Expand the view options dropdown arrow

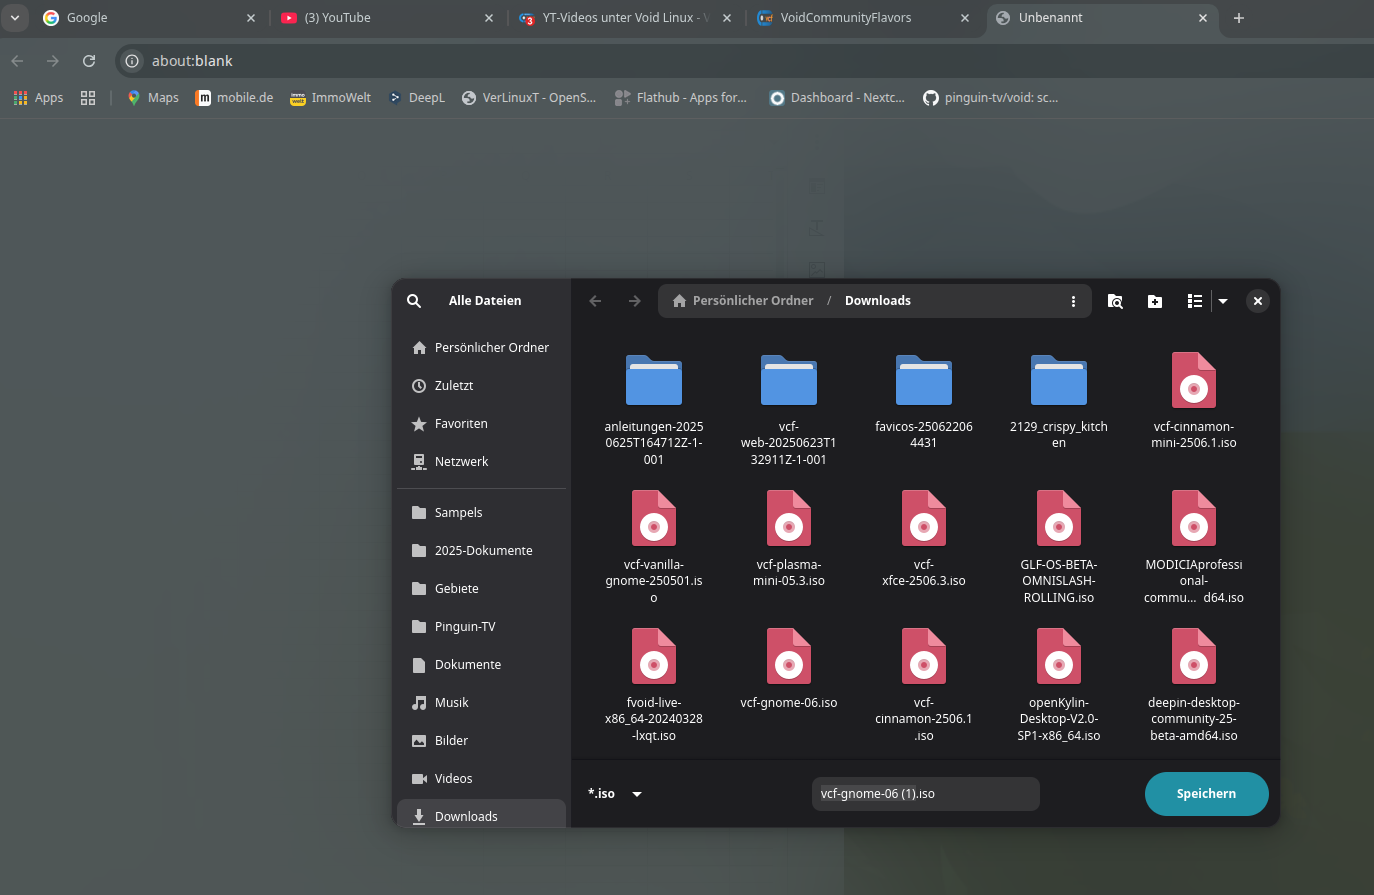coord(1223,301)
